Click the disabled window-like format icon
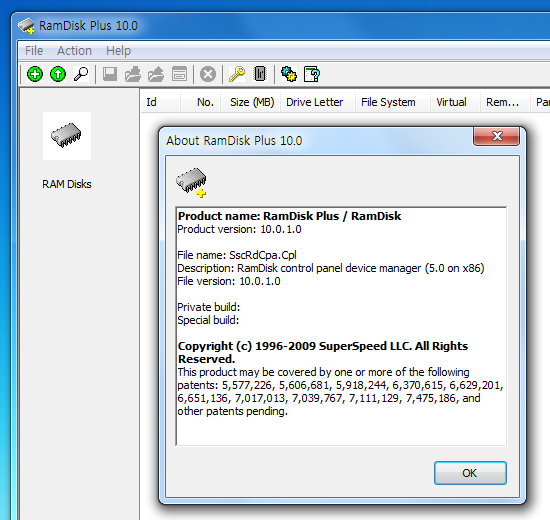 (180, 74)
